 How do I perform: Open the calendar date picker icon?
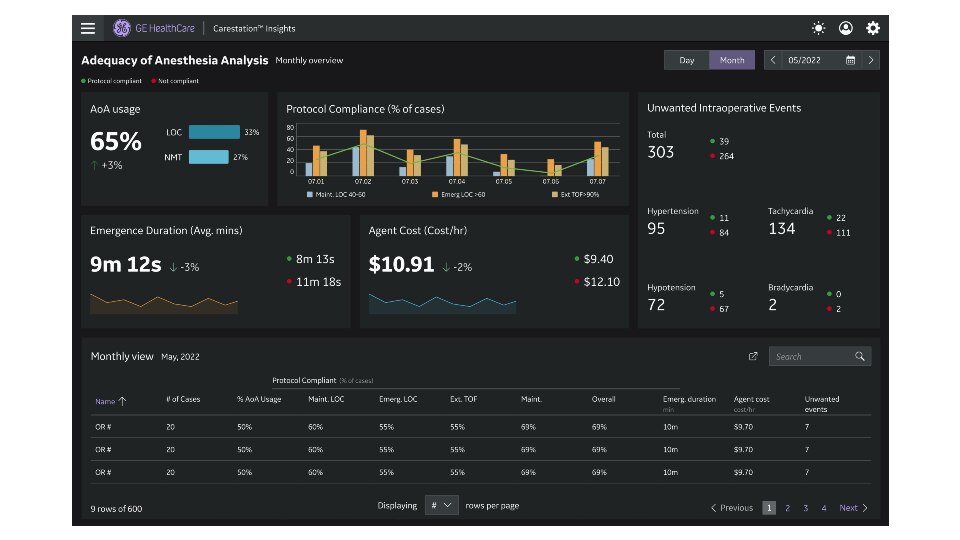850,60
